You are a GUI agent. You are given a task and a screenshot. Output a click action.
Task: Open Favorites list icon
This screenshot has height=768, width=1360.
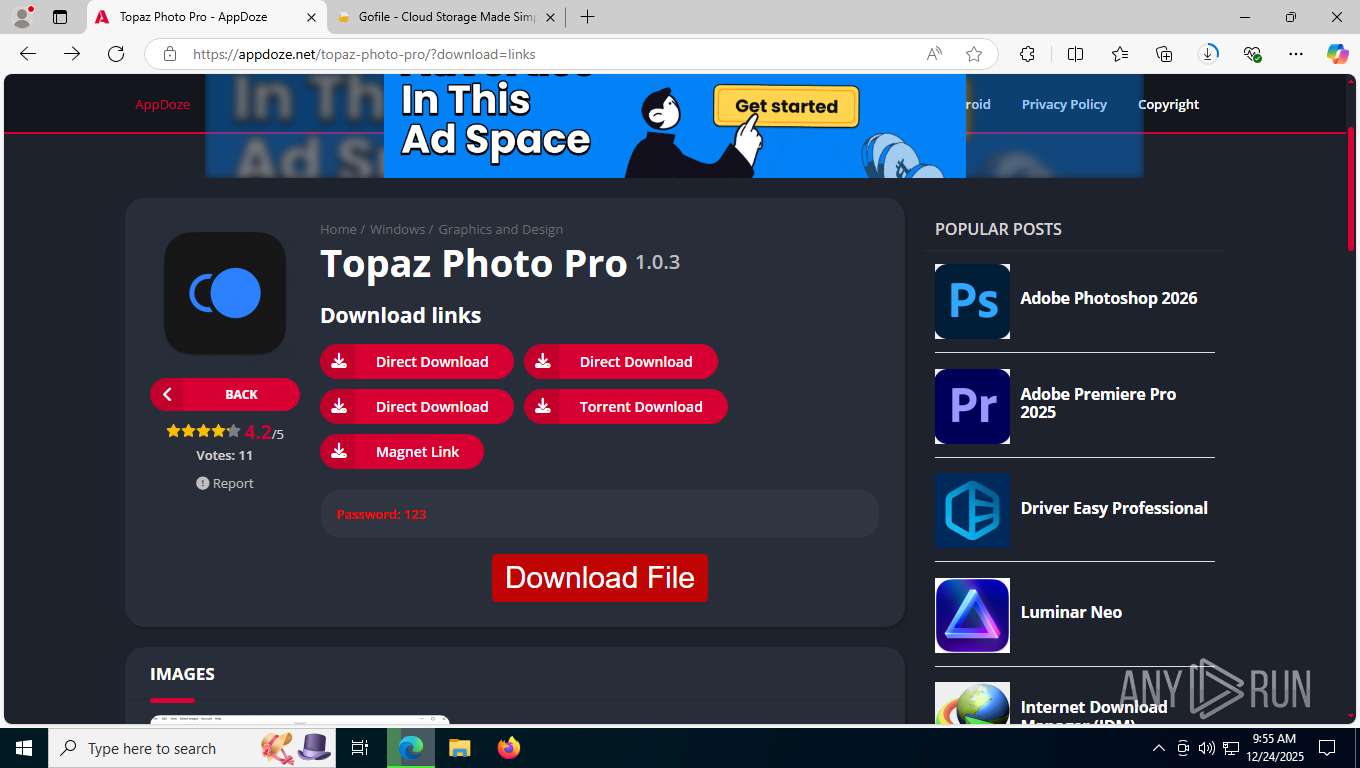[x=1120, y=54]
